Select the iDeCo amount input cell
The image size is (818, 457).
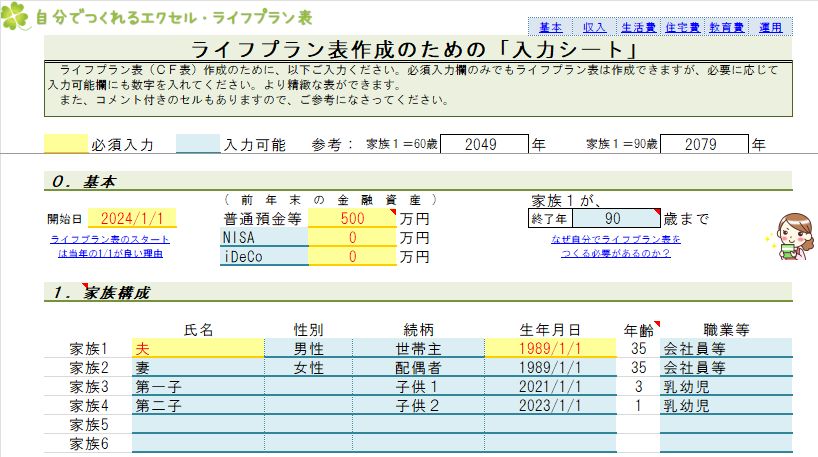(x=350, y=257)
